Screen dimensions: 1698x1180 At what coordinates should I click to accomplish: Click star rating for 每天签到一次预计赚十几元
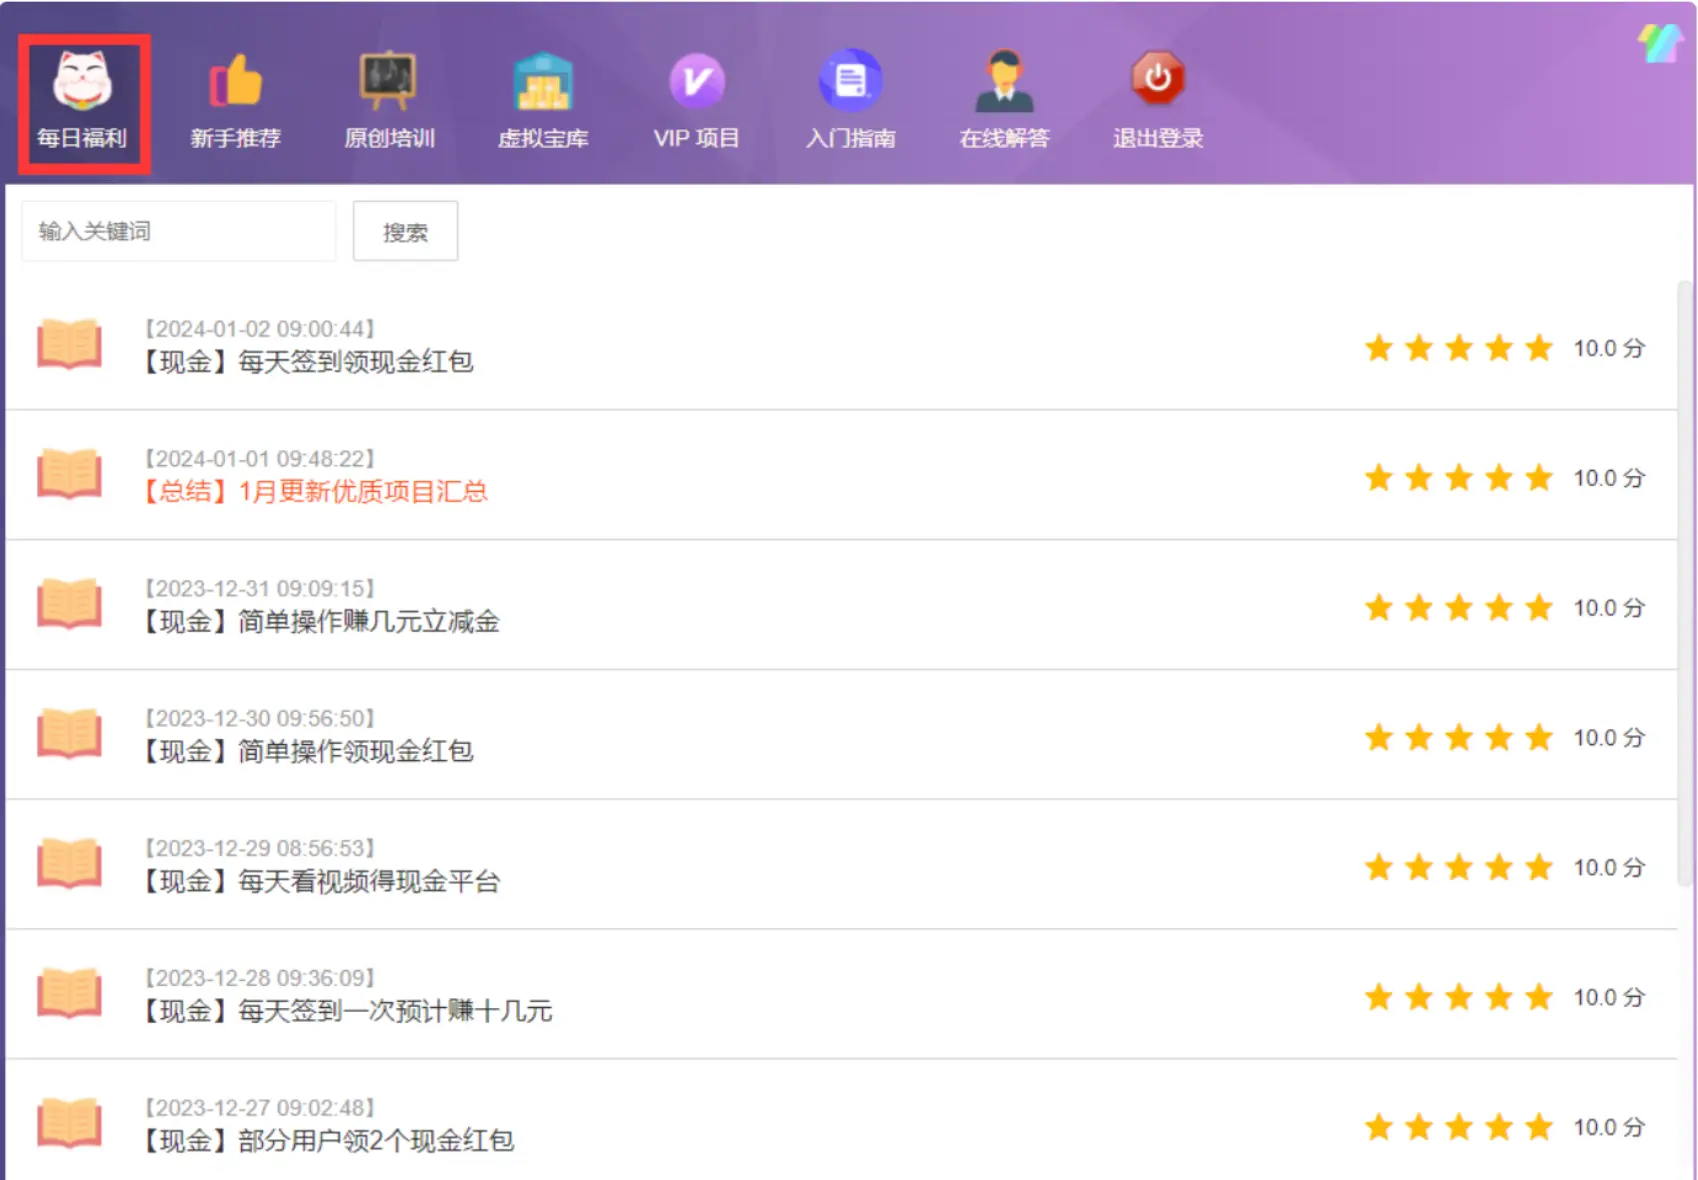[x=1459, y=998]
